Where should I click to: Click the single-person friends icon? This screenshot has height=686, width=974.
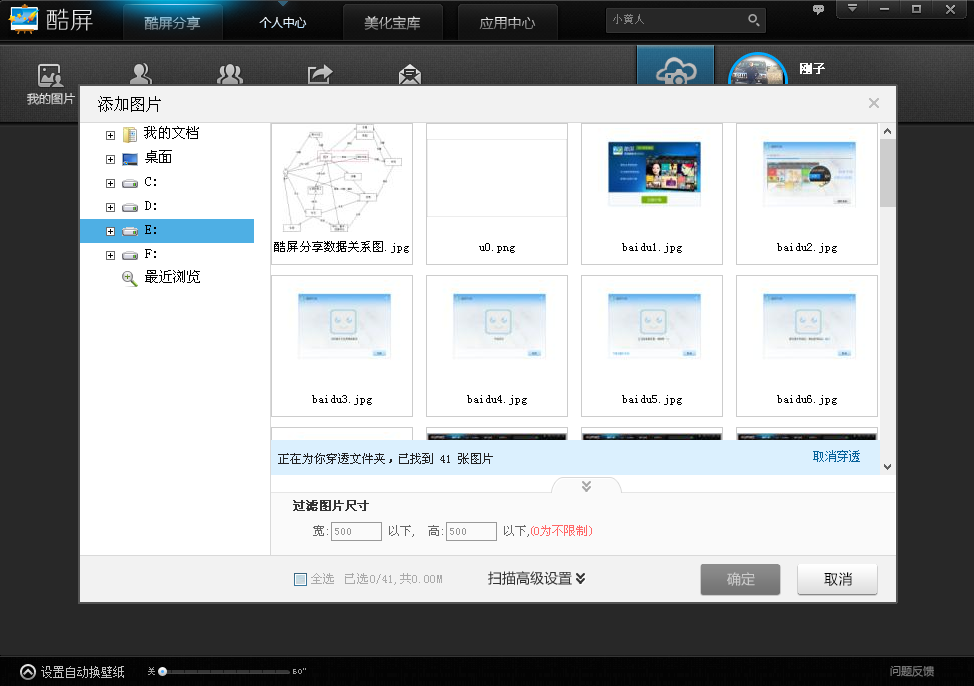140,74
